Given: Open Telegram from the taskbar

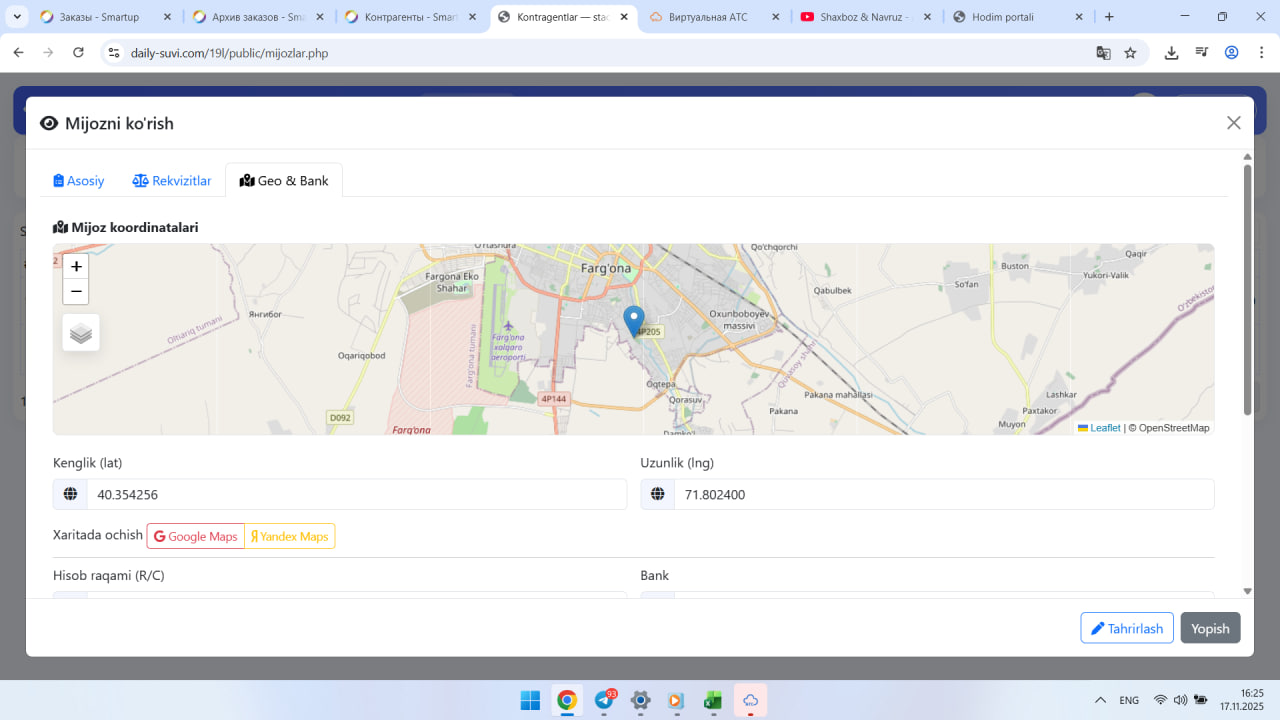Looking at the screenshot, I should point(604,700).
